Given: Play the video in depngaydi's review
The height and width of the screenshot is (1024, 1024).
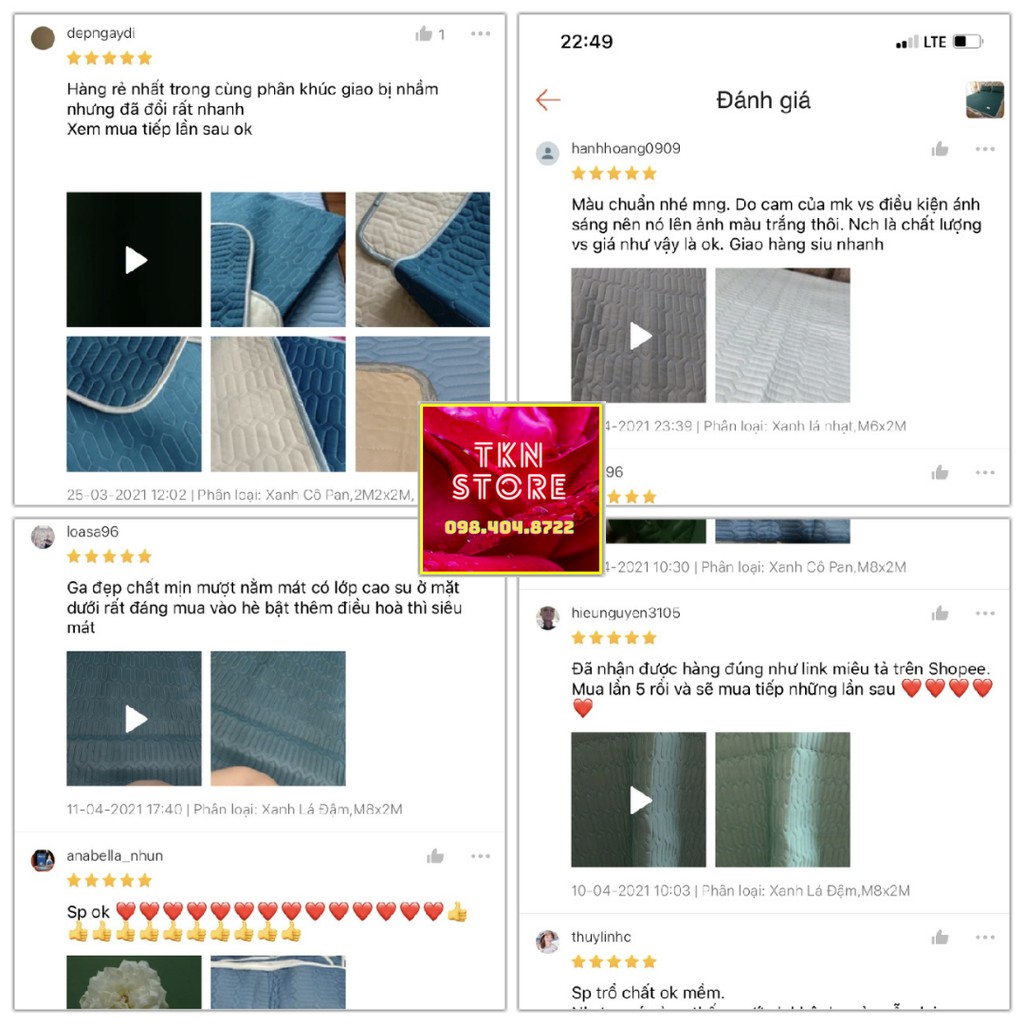Looking at the screenshot, I should (x=134, y=259).
